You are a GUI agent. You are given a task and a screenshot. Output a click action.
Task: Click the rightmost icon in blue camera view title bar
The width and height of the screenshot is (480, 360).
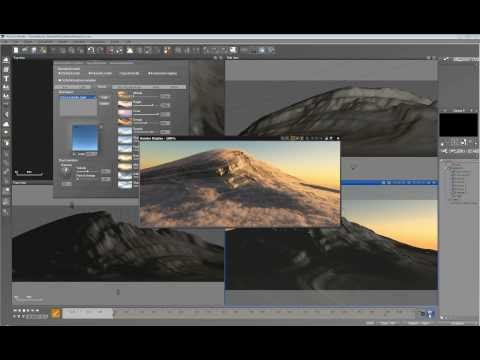pos(434,183)
